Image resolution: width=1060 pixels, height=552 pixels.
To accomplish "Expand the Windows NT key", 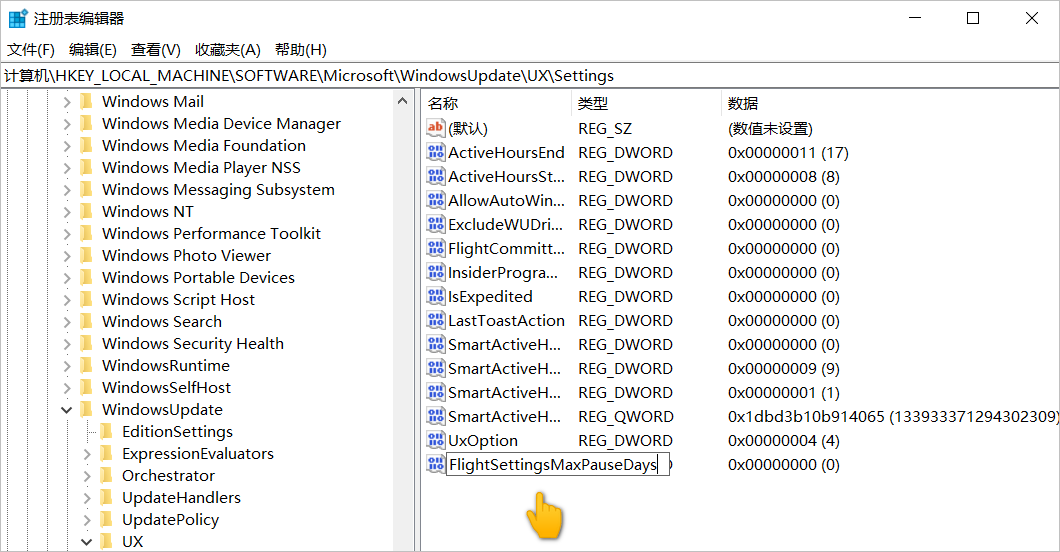I will 67,212.
